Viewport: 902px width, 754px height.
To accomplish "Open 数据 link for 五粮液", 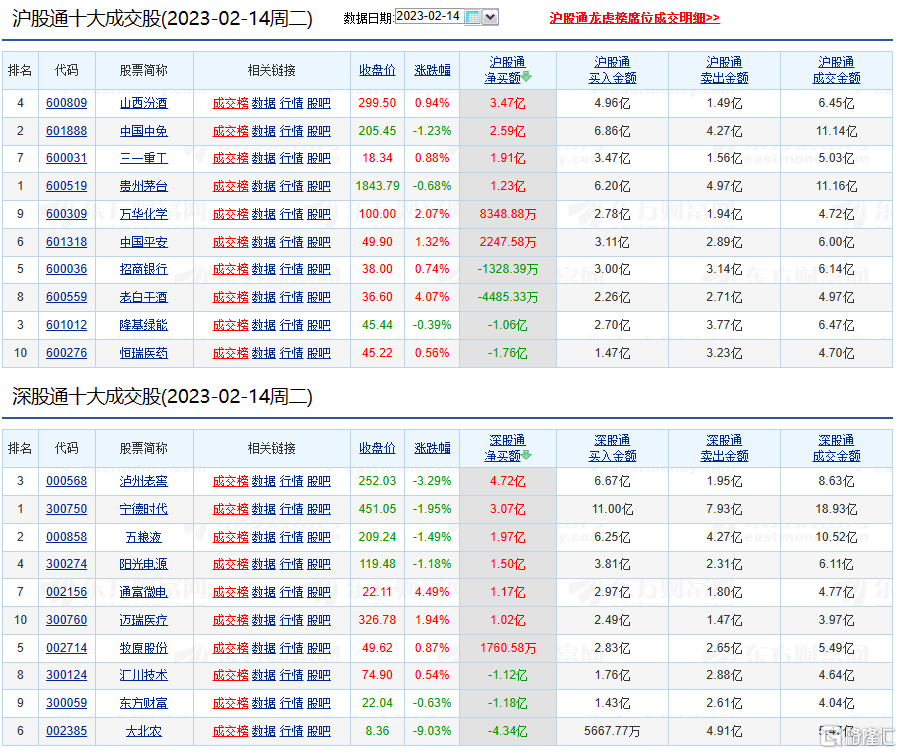I will click(x=263, y=537).
